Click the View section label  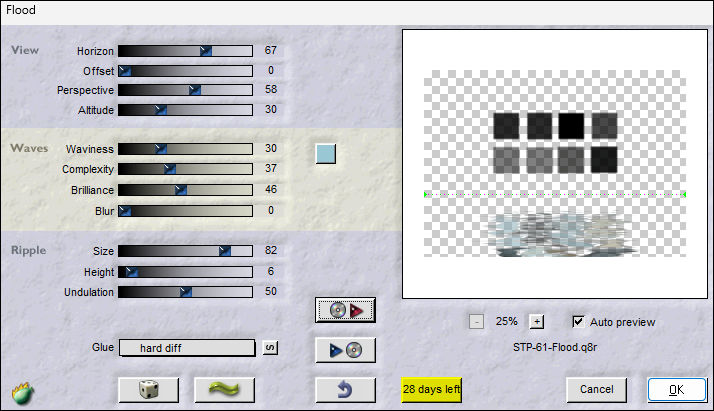click(25, 50)
